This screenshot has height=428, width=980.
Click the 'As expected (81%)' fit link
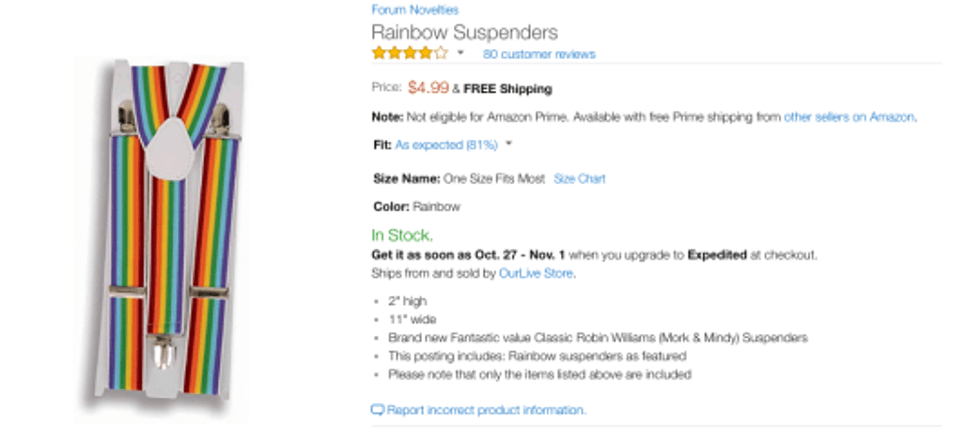click(x=446, y=145)
